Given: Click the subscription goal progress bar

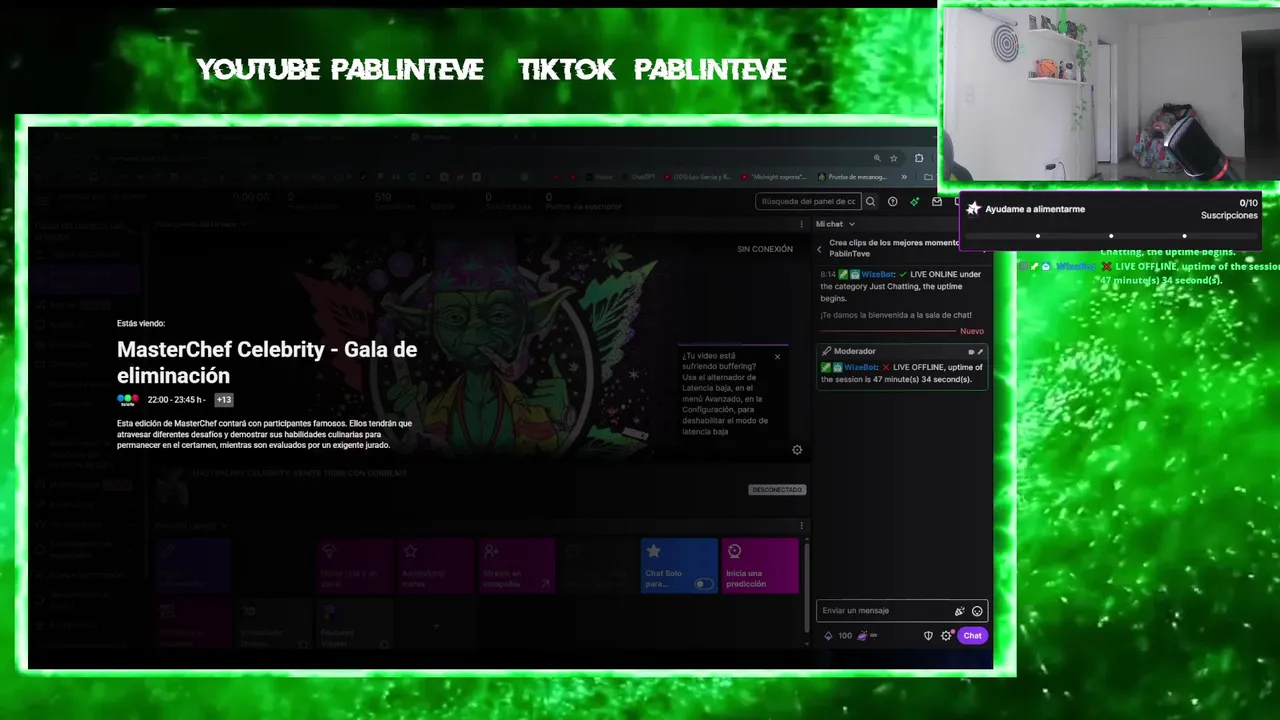Looking at the screenshot, I should coord(1111,236).
